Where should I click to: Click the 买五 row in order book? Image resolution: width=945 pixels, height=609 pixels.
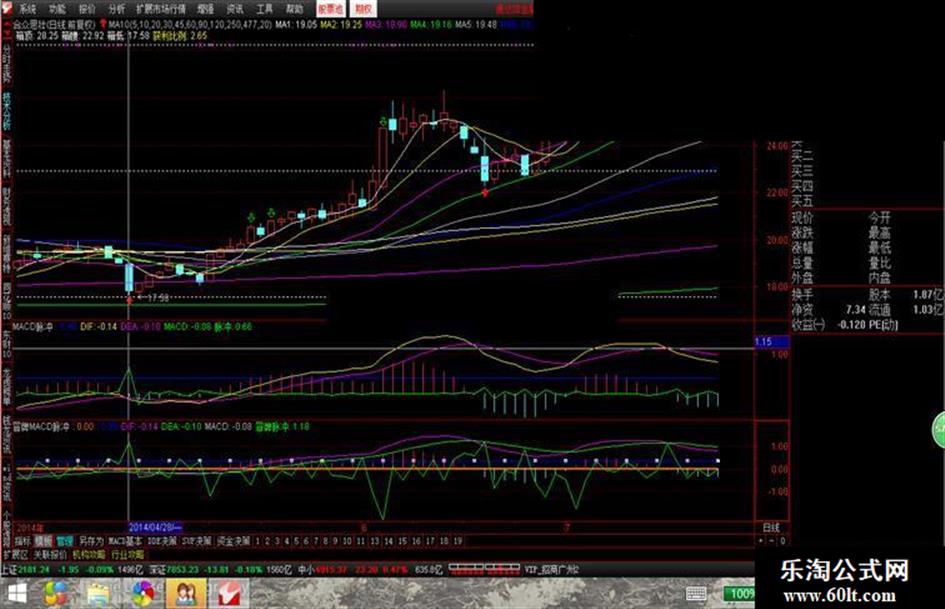[802, 201]
